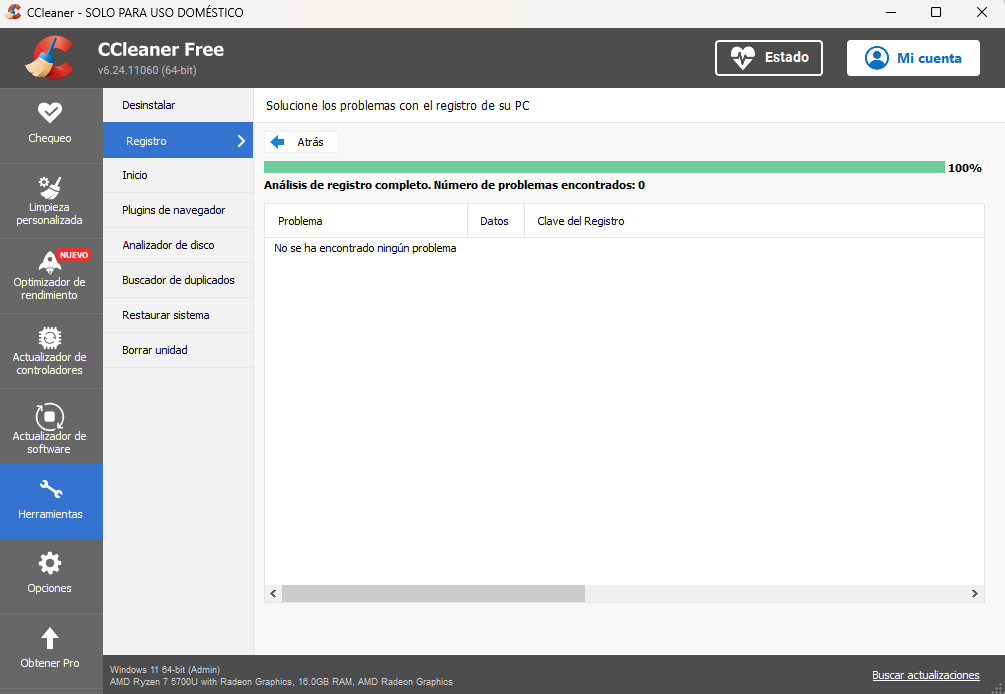Screen dimensions: 1005x694
Task: Open Buscador de duplicados
Action: (178, 280)
